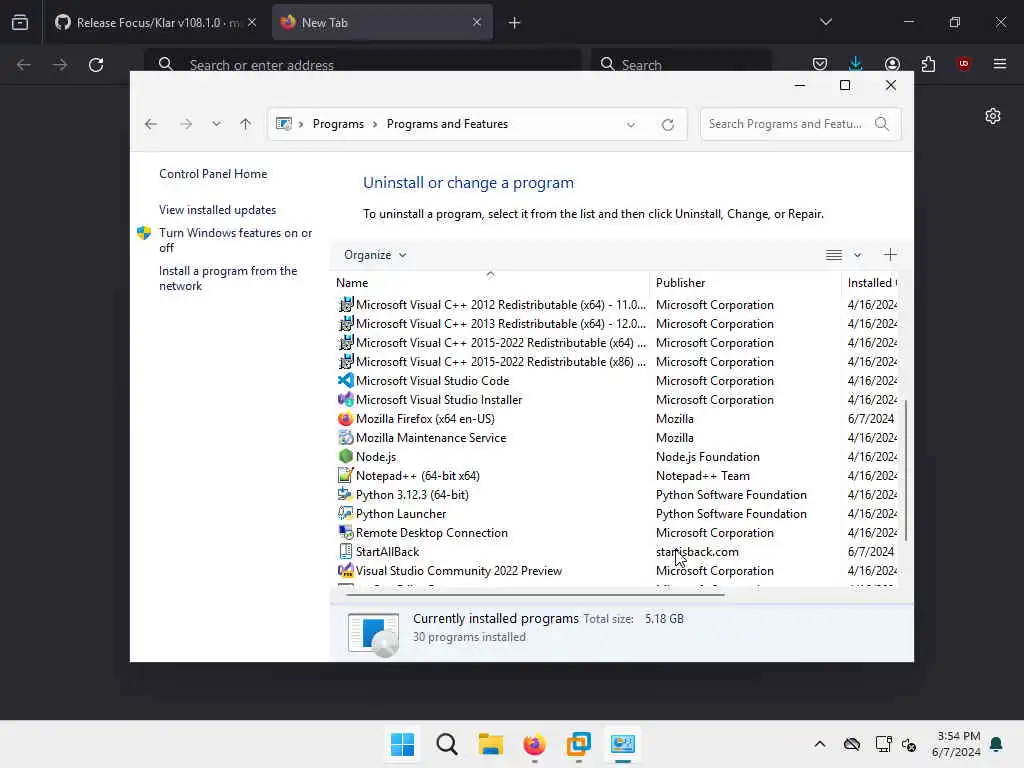This screenshot has height=768, width=1024.
Task: Go back in the Control Panel window
Action: pos(151,124)
